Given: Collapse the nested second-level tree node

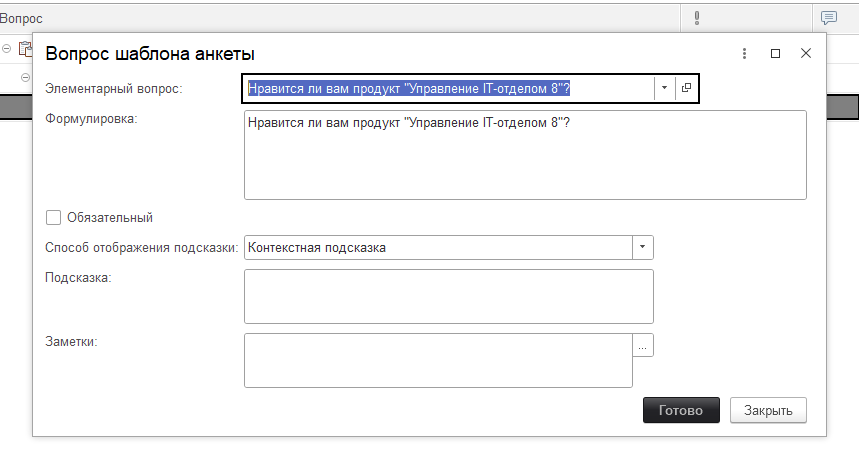Looking at the screenshot, I should pyautogui.click(x=26, y=77).
